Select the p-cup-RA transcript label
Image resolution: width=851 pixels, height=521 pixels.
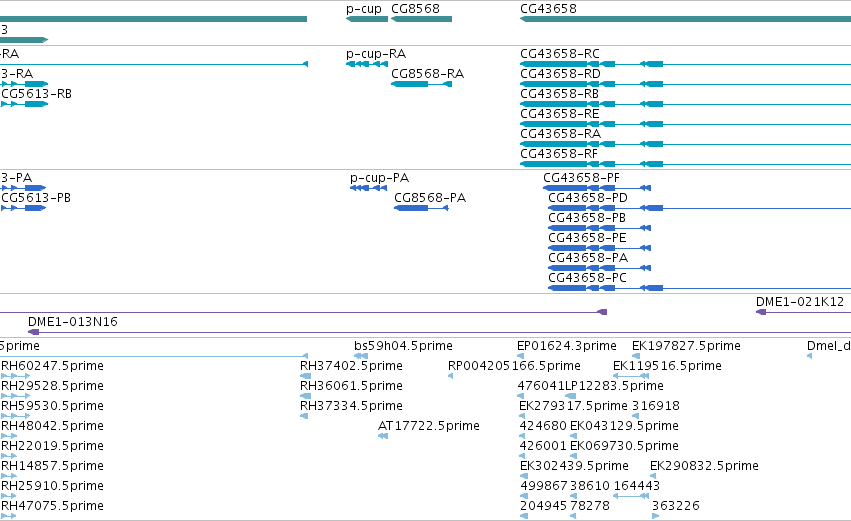pyautogui.click(x=376, y=54)
